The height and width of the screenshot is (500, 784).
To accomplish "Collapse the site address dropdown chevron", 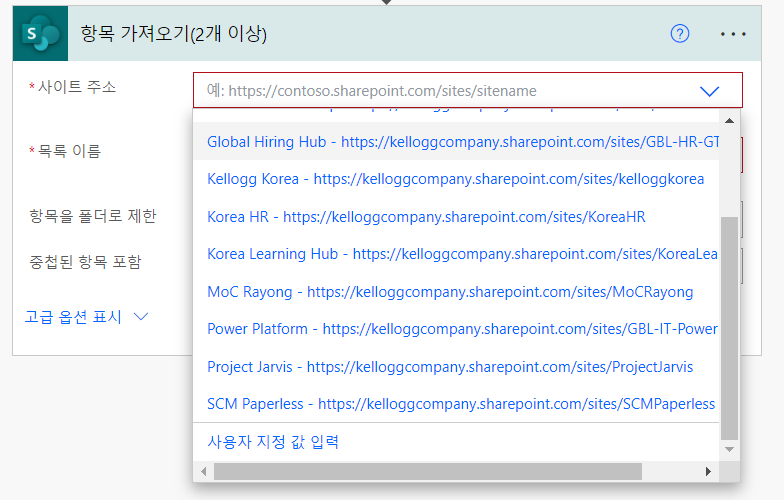I will pos(709,91).
